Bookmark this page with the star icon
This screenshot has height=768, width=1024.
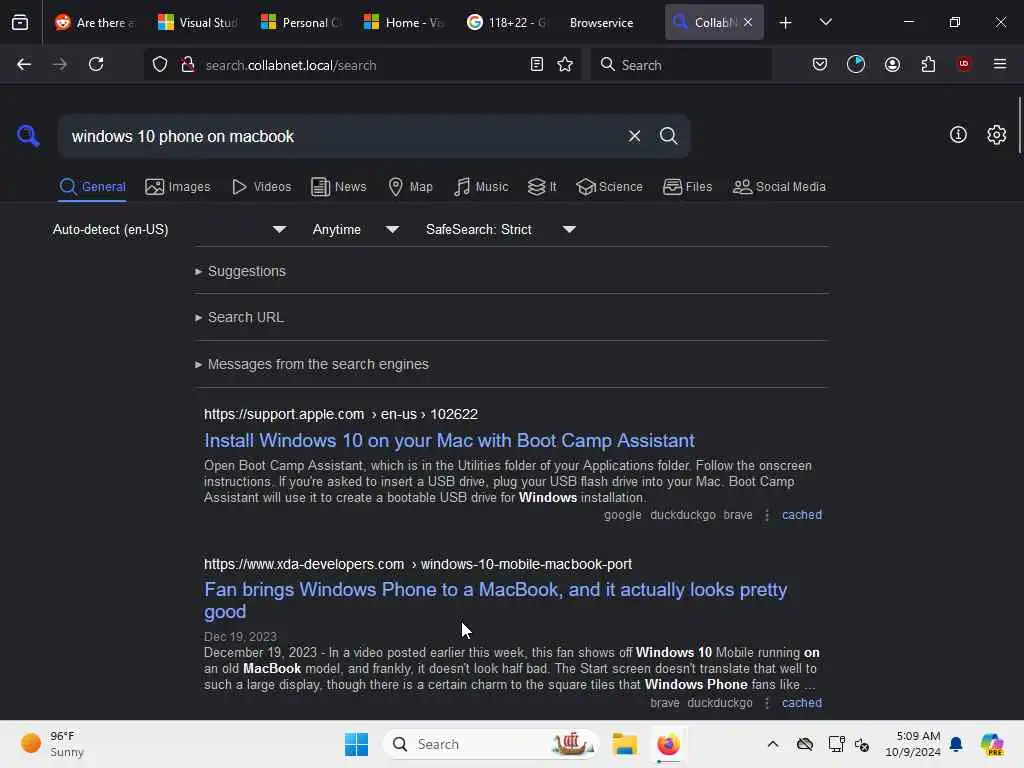tap(565, 64)
